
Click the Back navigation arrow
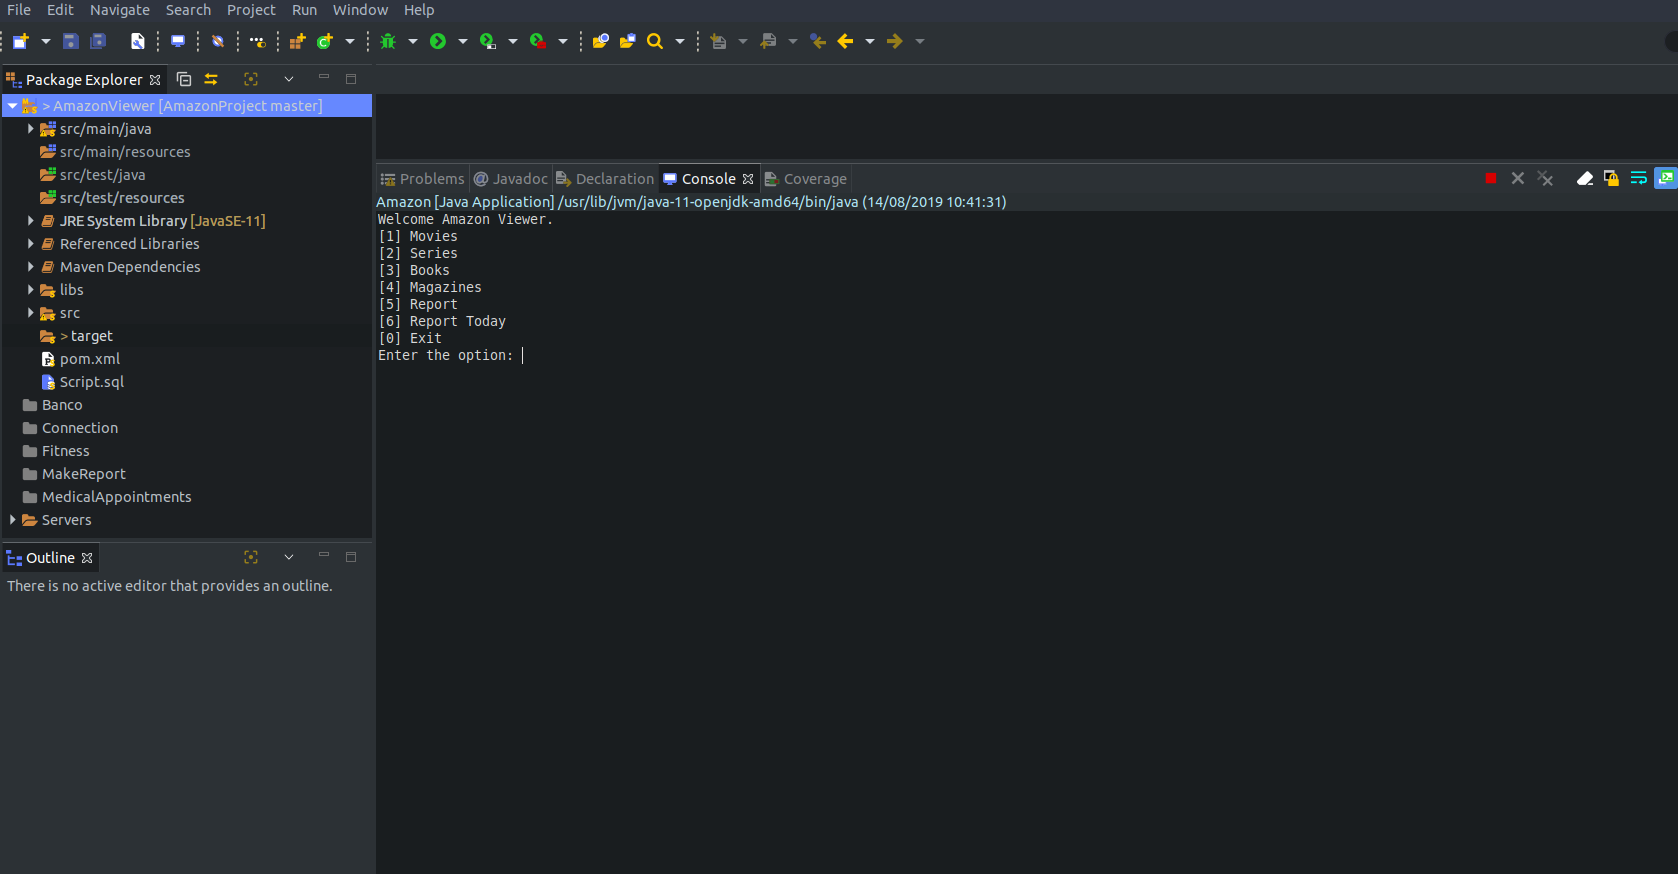[x=845, y=41]
